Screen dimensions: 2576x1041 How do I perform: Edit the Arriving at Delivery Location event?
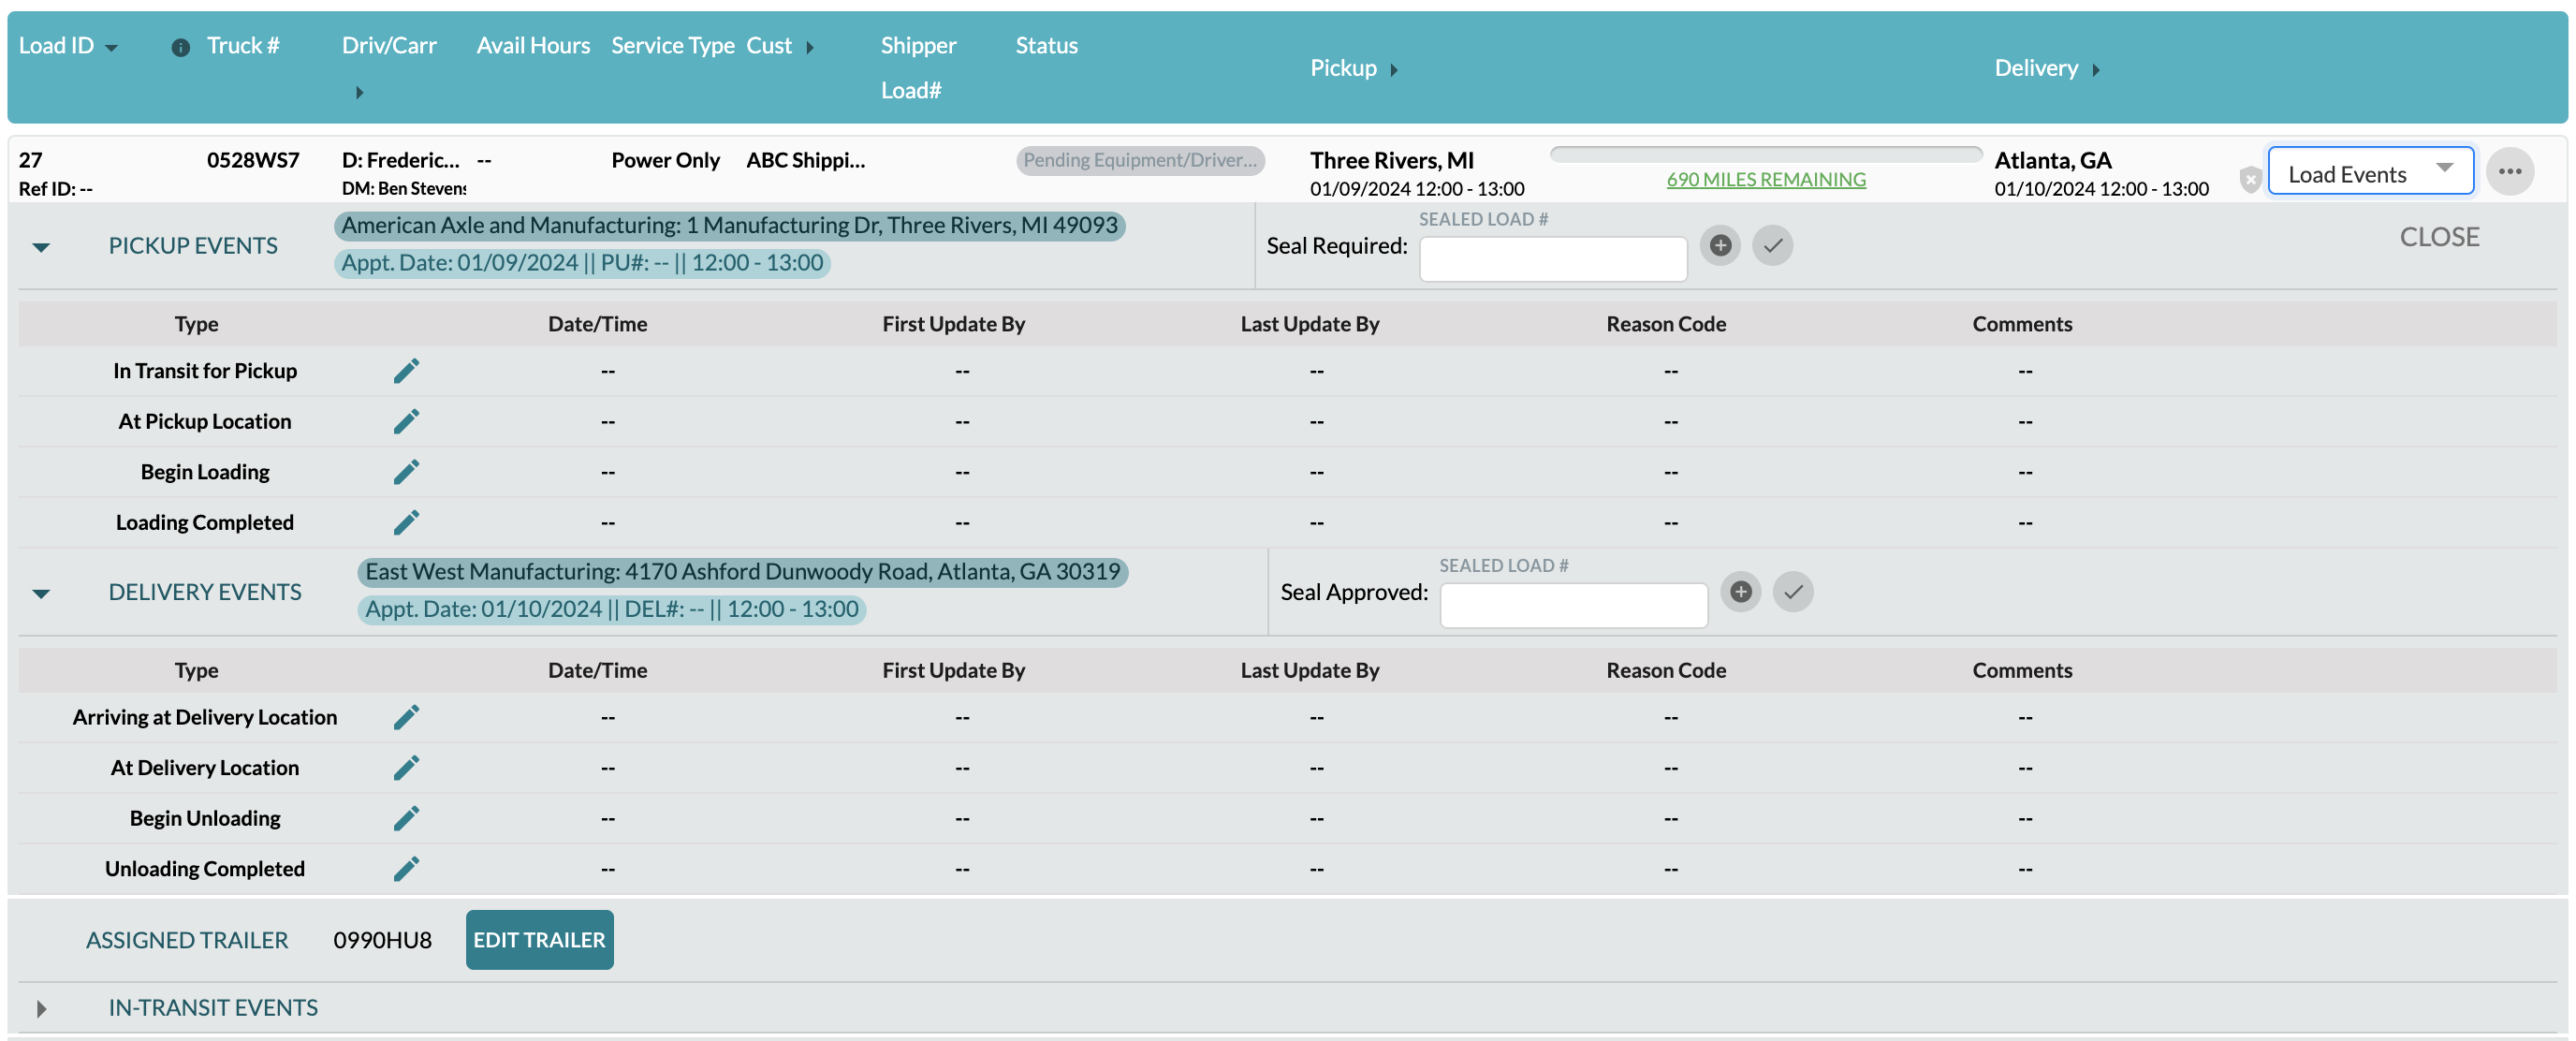(x=406, y=717)
